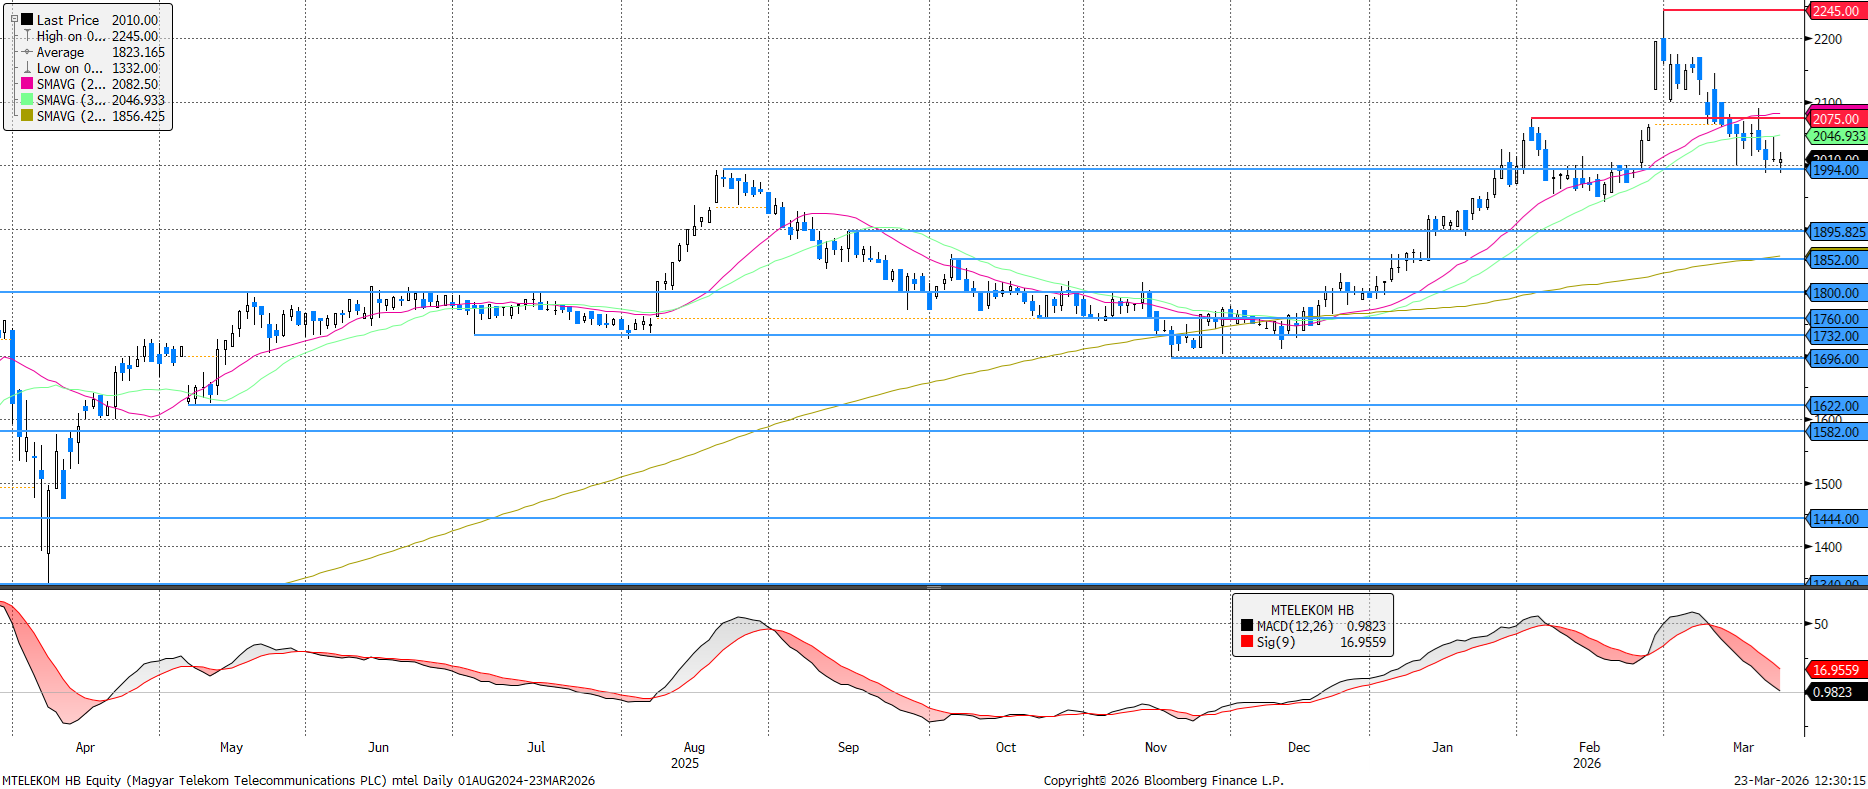Click the black Last Price color swatch

pyautogui.click(x=27, y=20)
